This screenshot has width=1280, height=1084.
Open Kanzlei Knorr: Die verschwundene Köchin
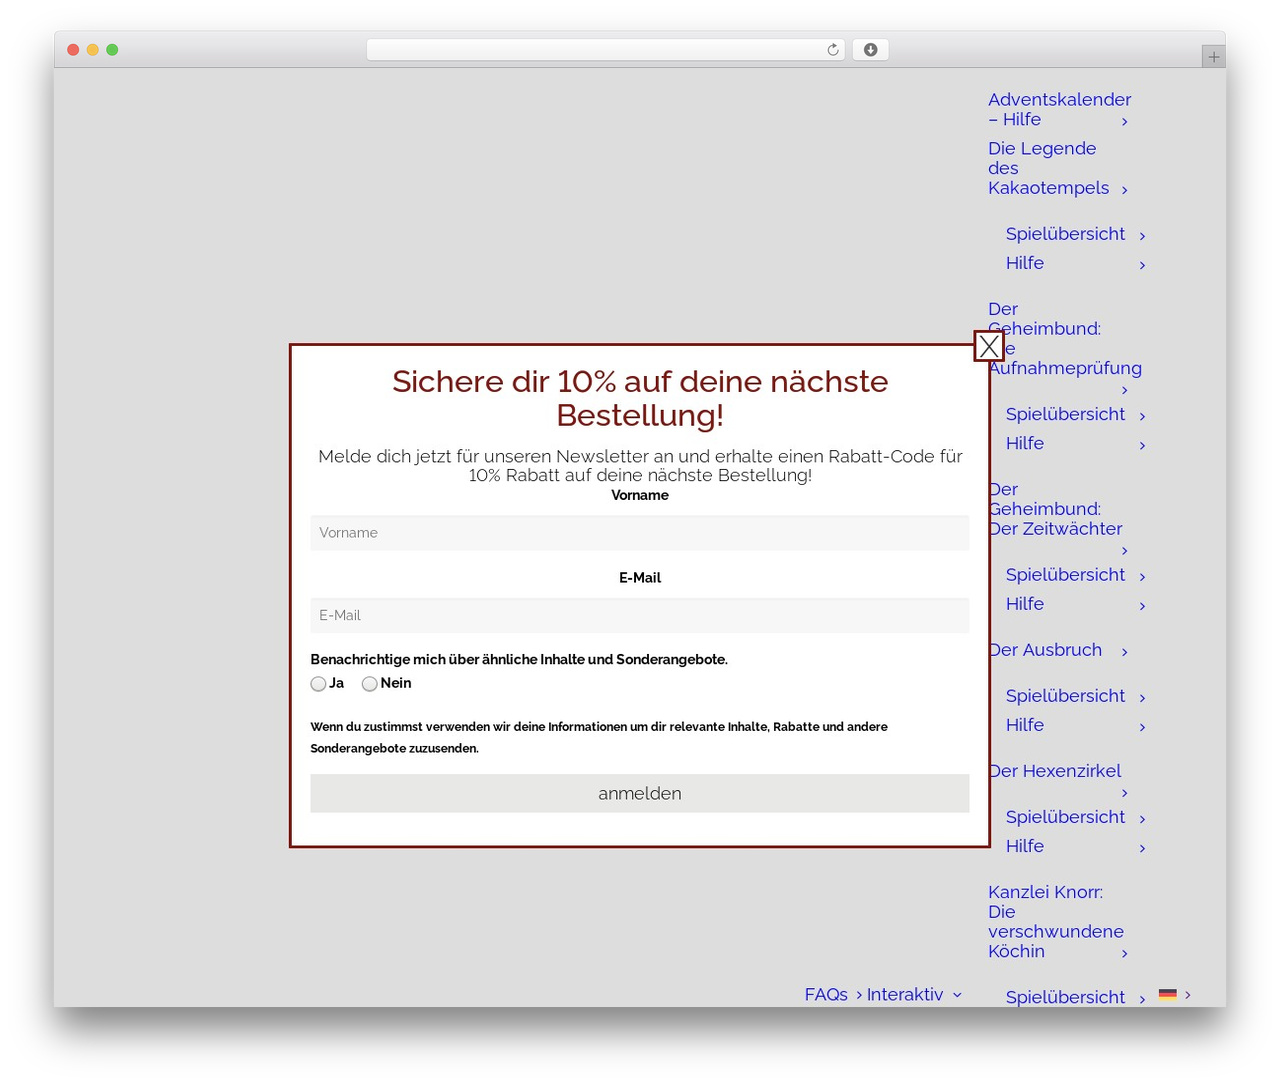pyautogui.click(x=1056, y=921)
